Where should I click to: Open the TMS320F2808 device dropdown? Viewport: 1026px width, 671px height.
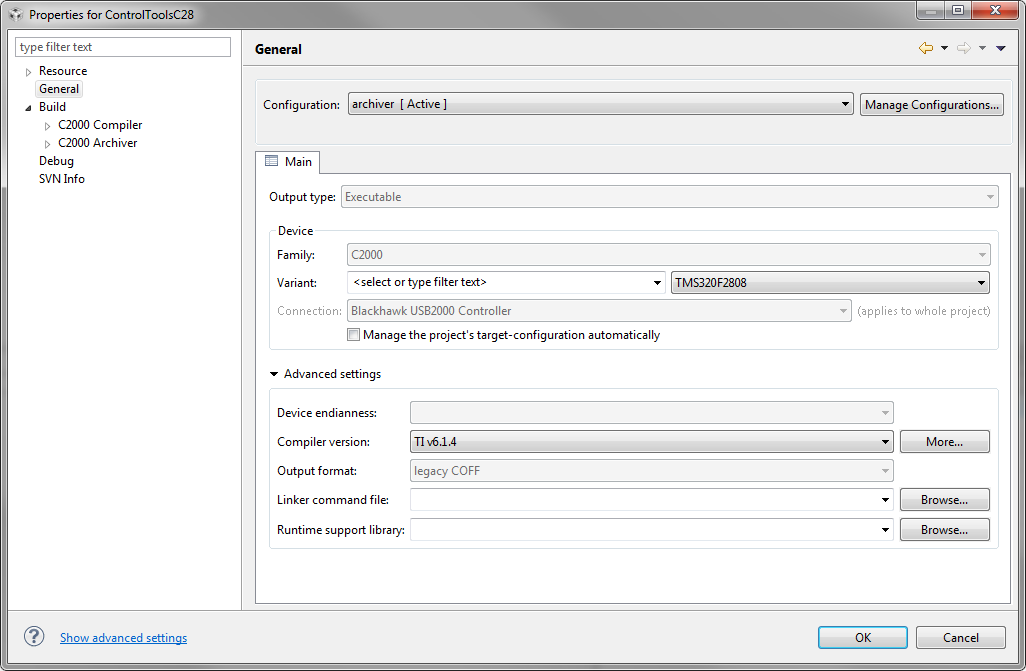click(980, 282)
